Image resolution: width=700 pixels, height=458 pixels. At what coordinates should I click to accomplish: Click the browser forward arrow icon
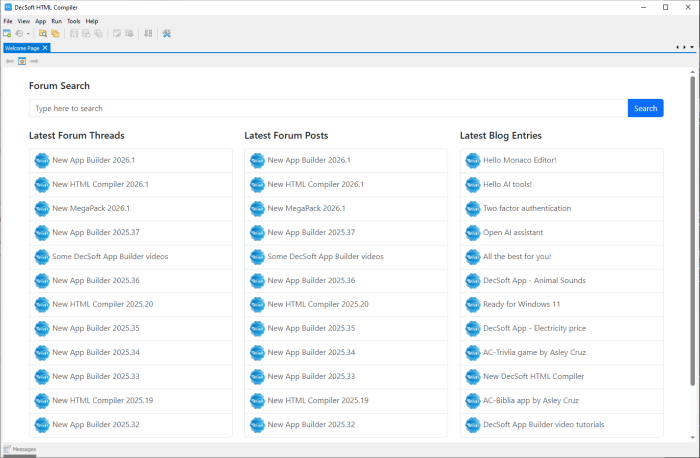pyautogui.click(x=34, y=61)
